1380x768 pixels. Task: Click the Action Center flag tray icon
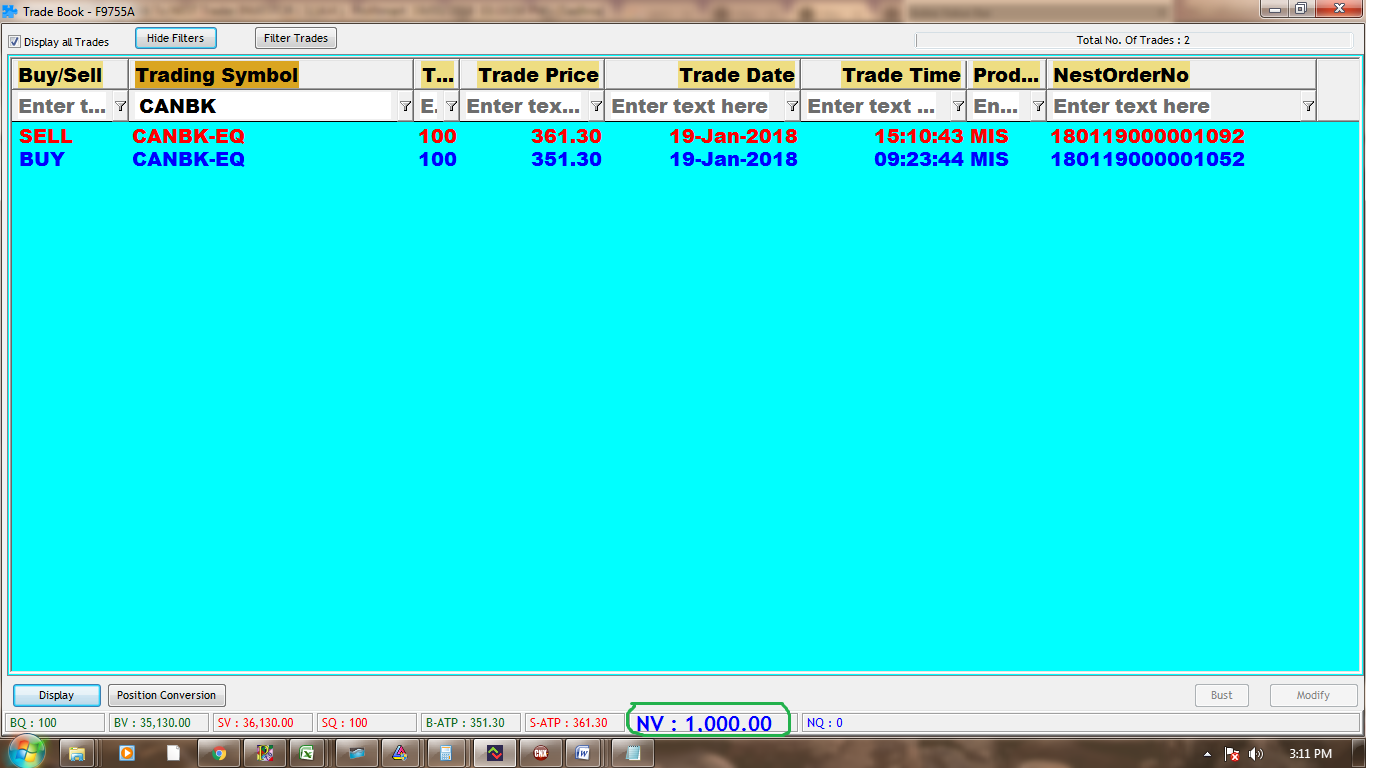coord(1233,753)
